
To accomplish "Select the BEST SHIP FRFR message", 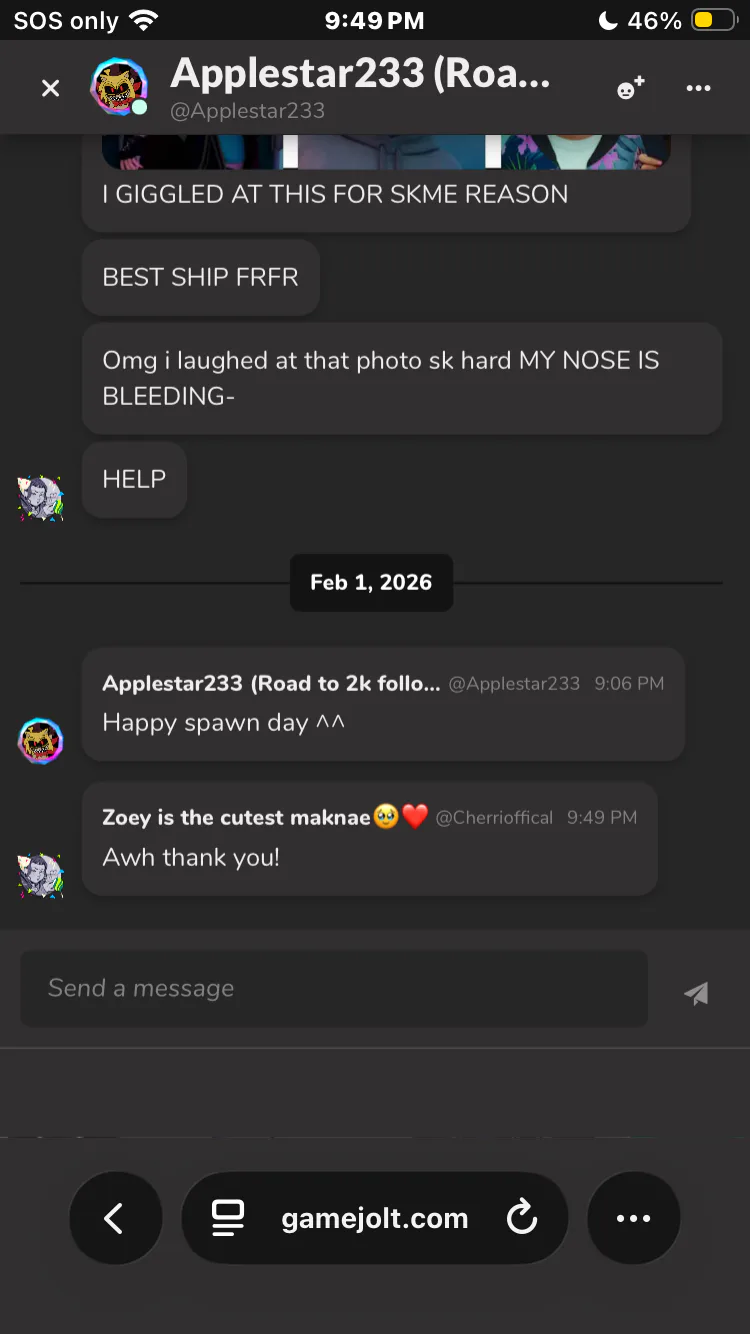I will tap(200, 277).
